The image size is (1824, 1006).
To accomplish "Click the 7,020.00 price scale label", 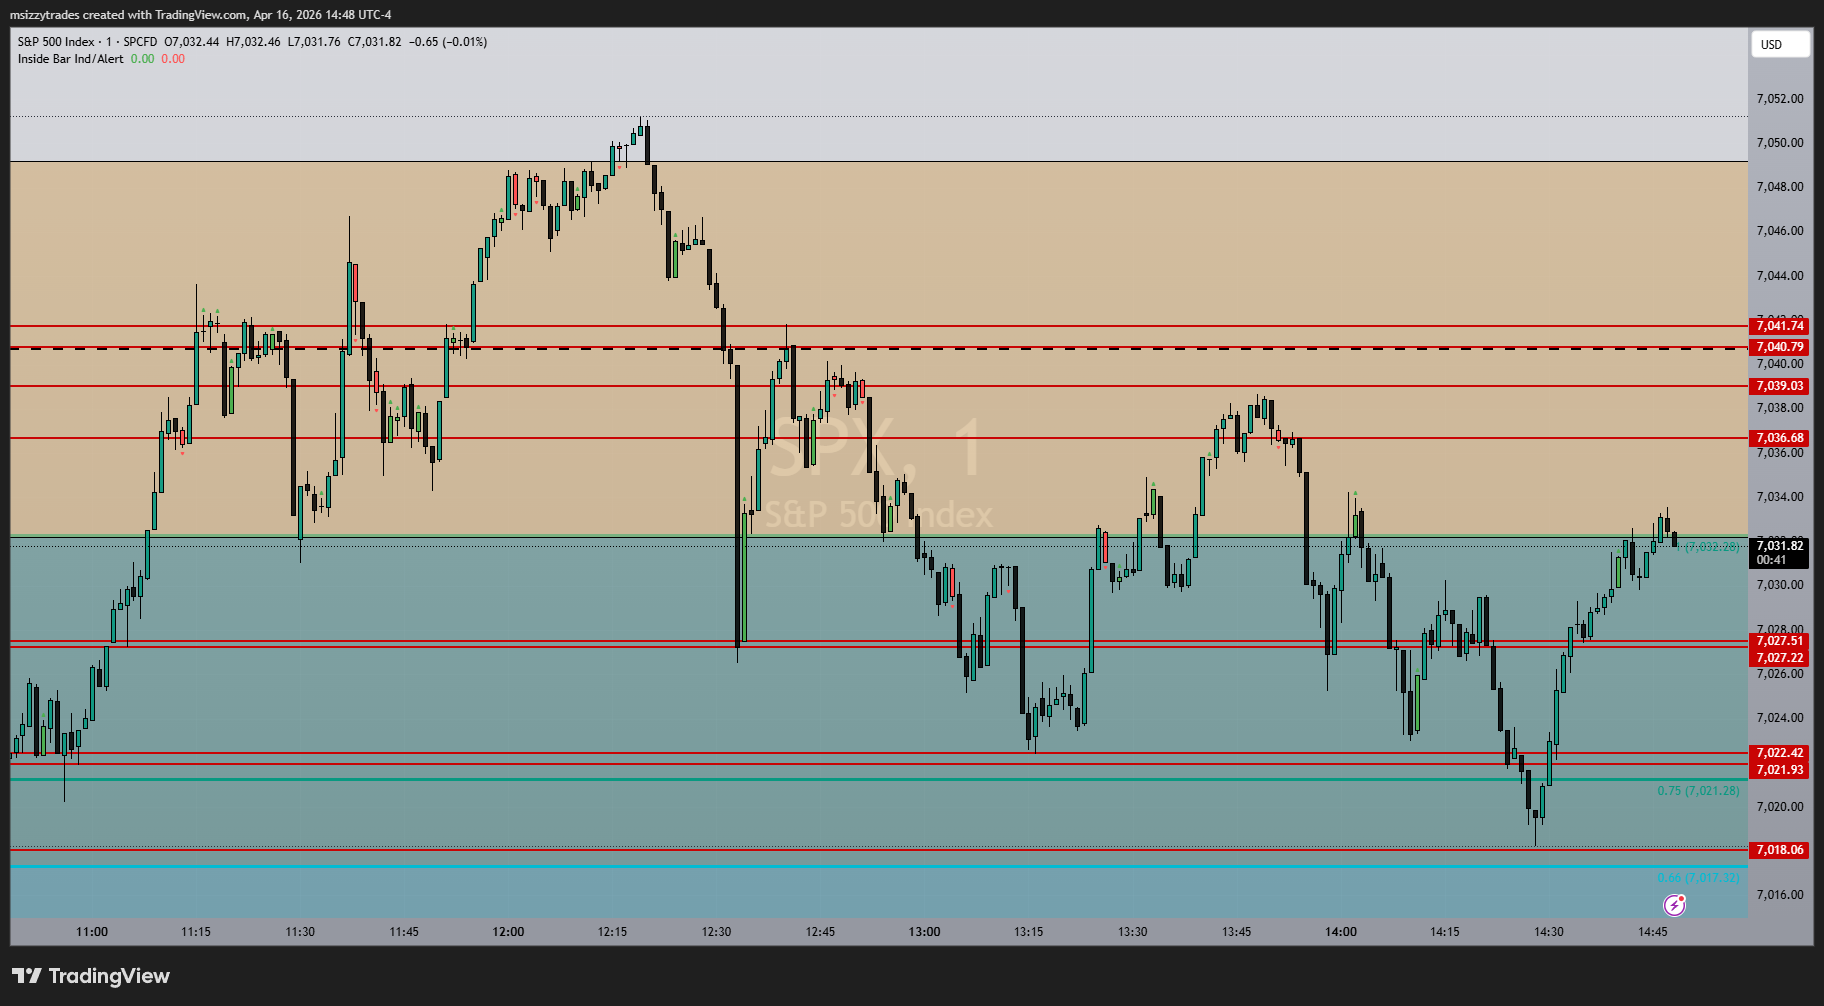I will click(x=1780, y=807).
